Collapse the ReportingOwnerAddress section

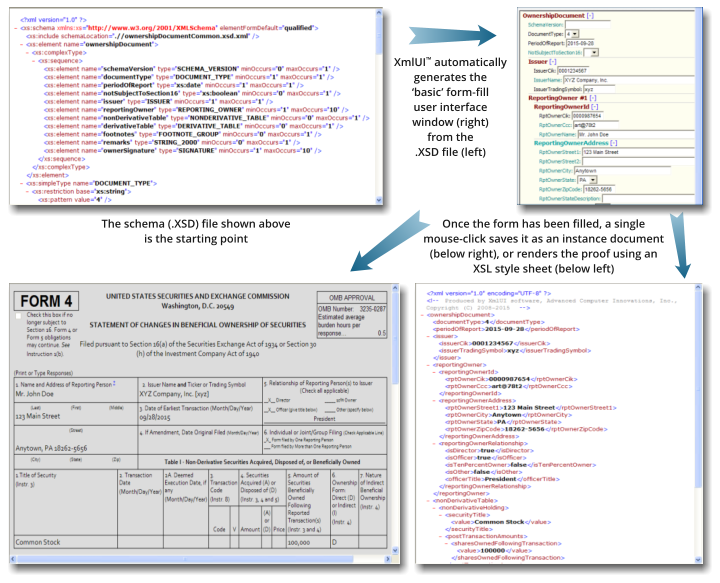coord(614,143)
